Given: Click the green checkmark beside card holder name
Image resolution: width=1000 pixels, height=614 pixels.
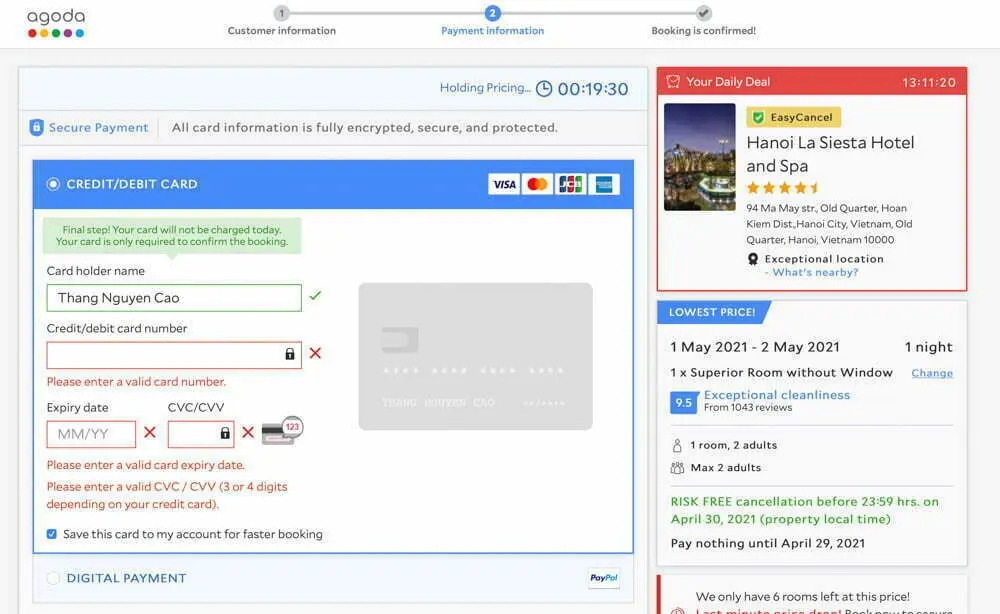Looking at the screenshot, I should [315, 295].
